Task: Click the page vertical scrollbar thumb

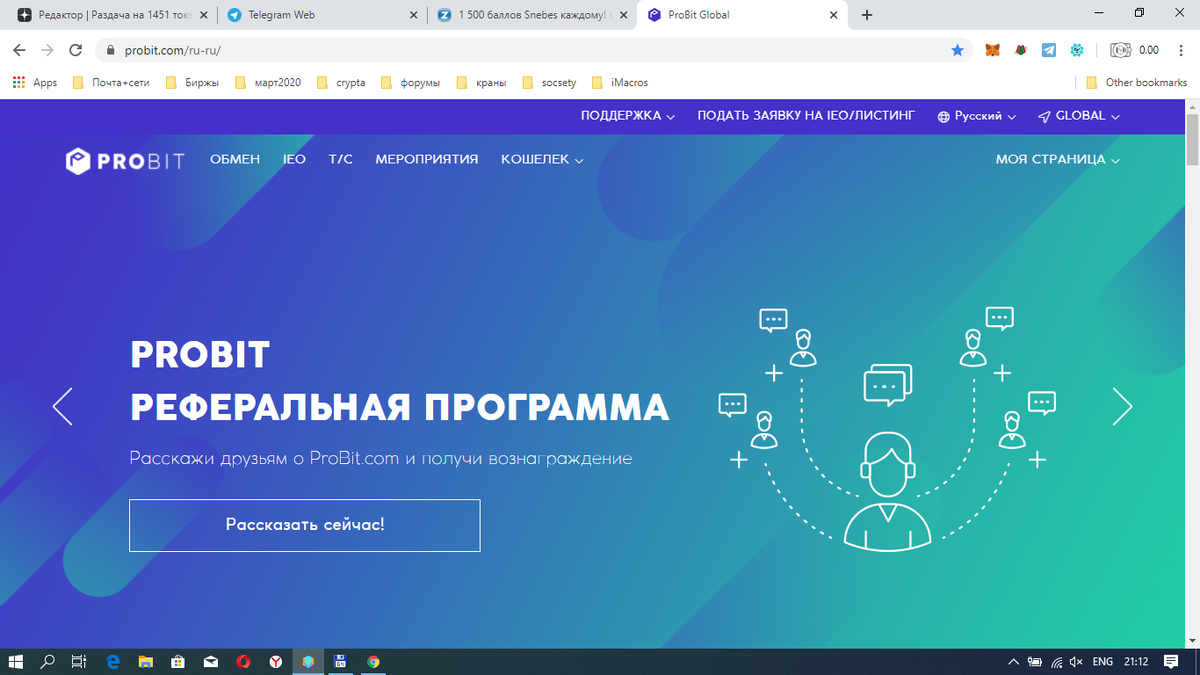Action: 1192,140
